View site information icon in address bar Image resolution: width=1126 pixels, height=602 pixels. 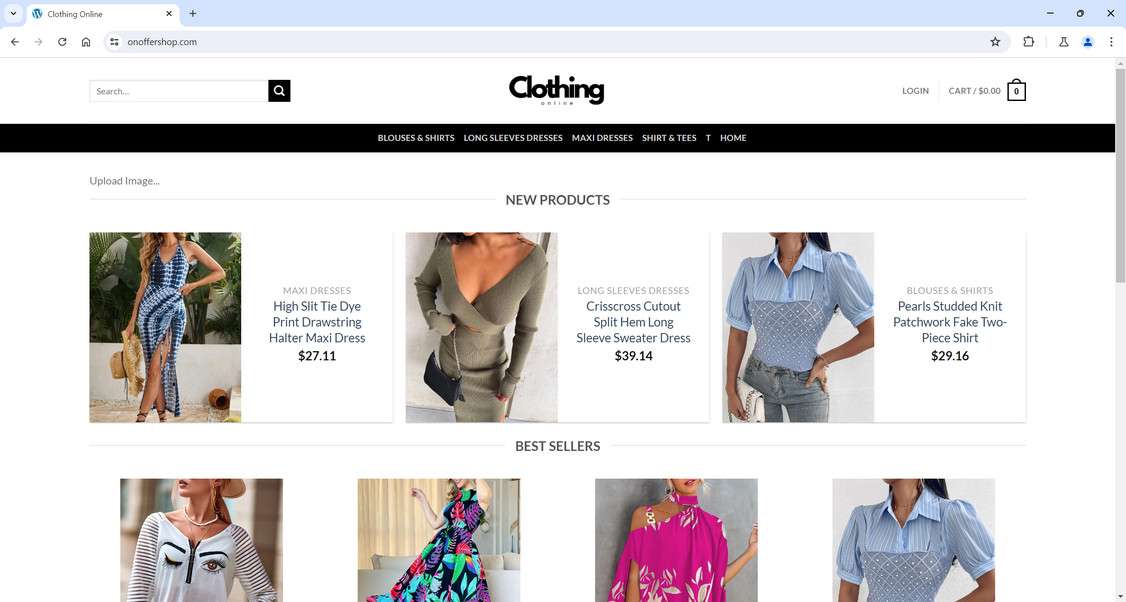click(x=114, y=42)
